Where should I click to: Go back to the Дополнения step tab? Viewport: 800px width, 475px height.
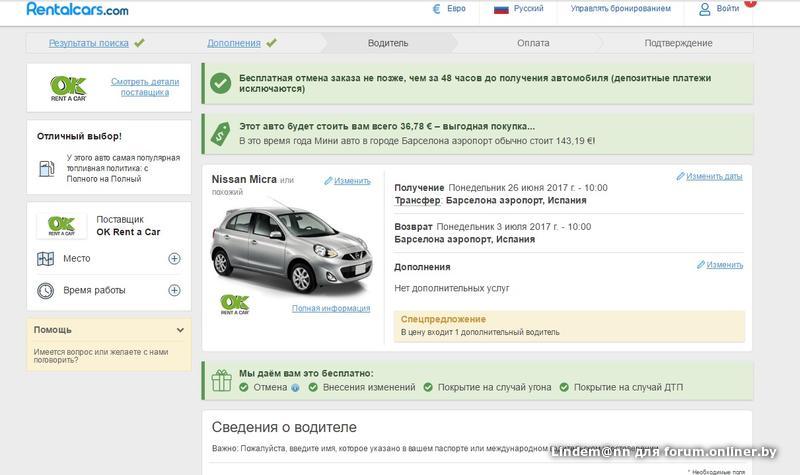click(x=234, y=43)
